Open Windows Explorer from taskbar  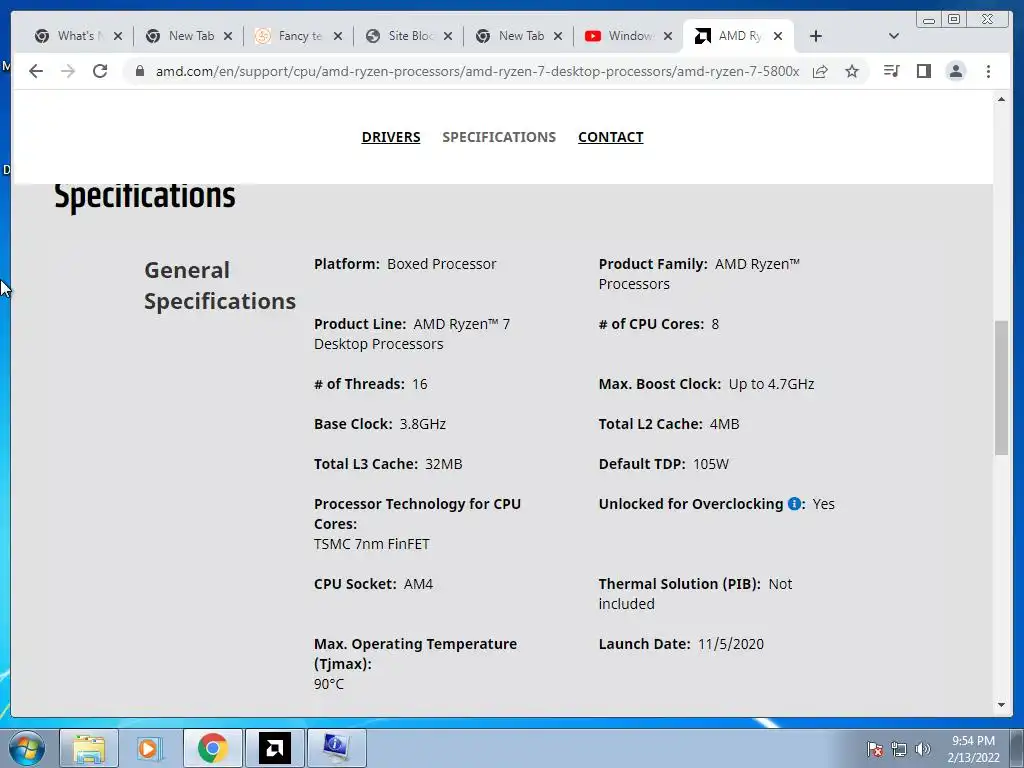89,748
